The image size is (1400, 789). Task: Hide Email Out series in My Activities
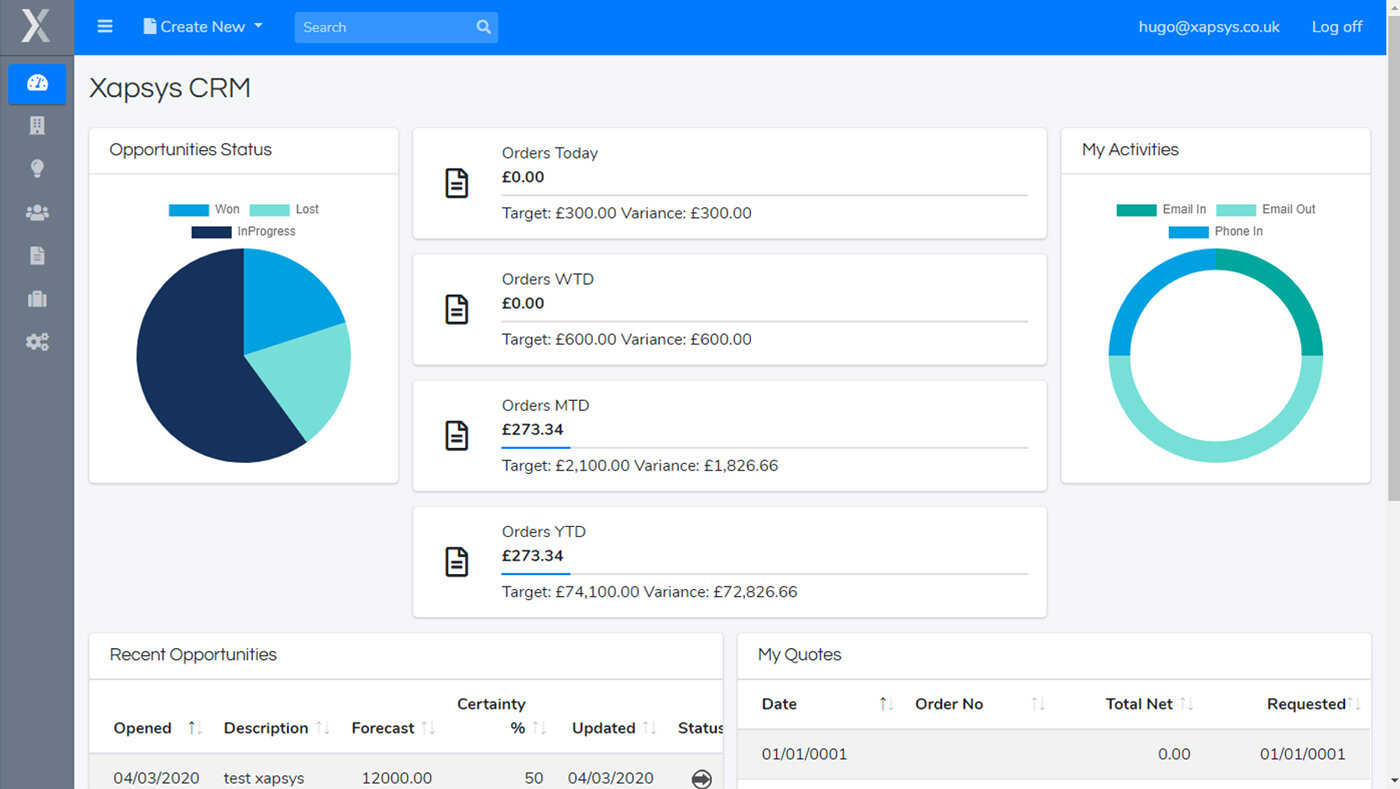point(1266,210)
